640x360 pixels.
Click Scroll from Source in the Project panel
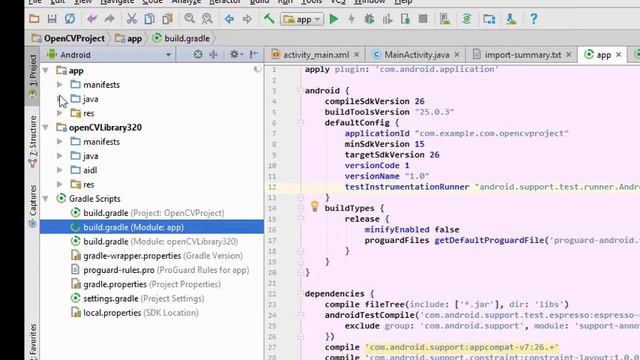pos(198,54)
